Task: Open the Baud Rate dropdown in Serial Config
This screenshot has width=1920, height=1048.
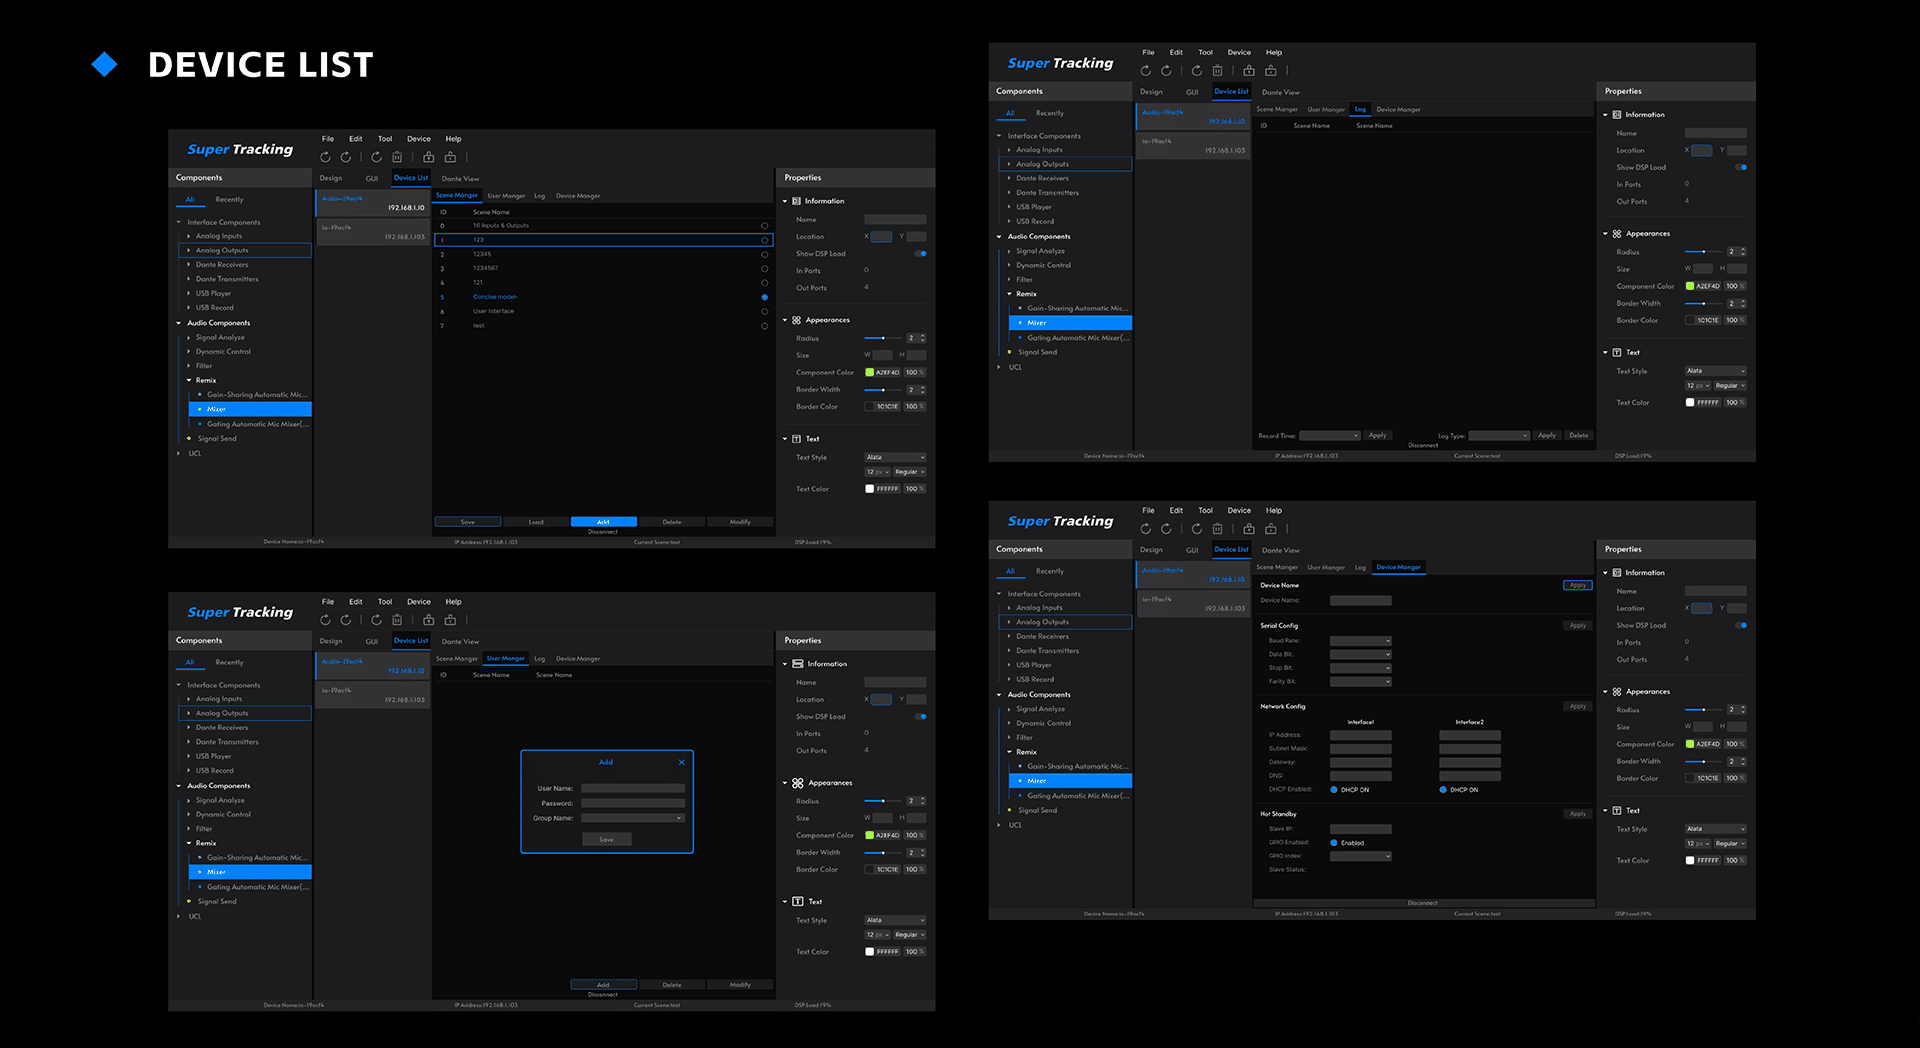Action: click(x=1360, y=641)
